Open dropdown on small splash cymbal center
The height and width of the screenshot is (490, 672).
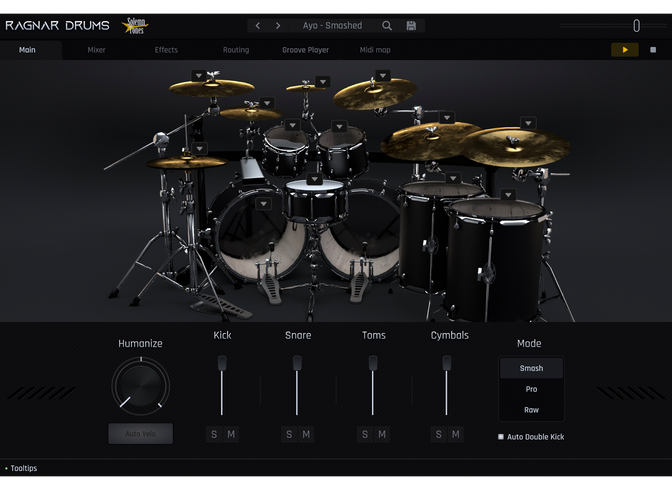pos(323,81)
